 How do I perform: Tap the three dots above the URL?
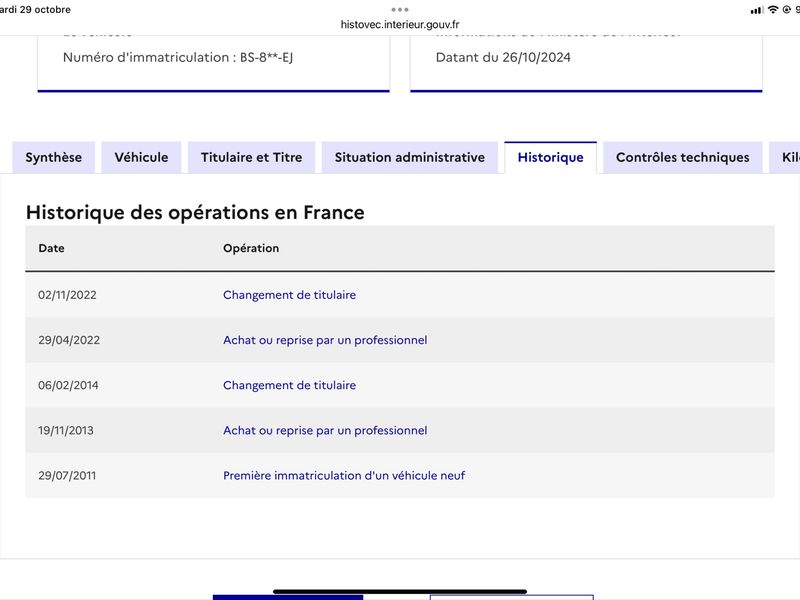(x=400, y=10)
